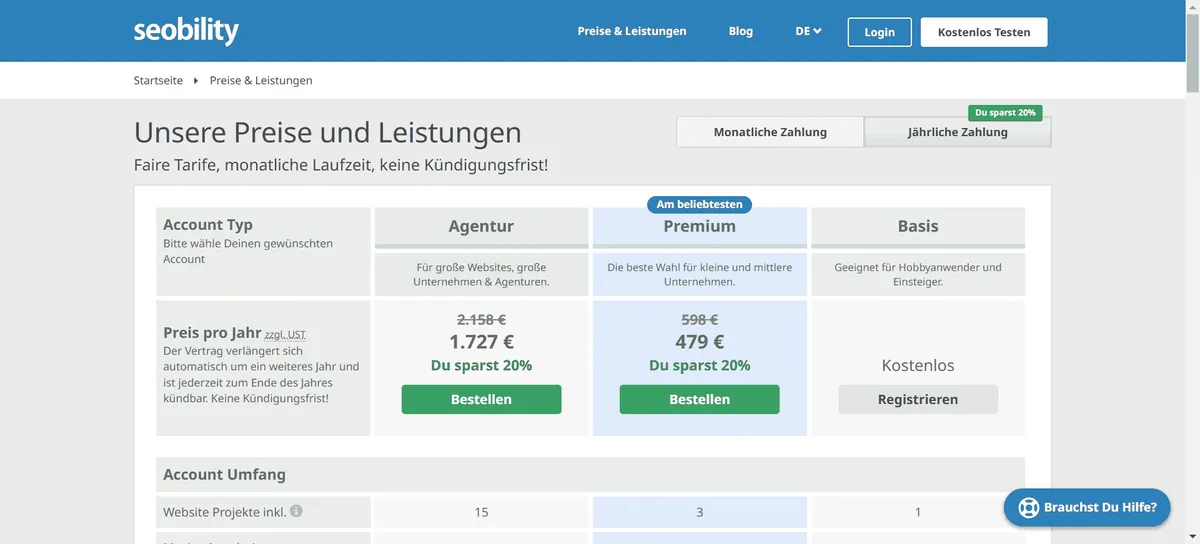Click the Am beliebtesten badge
The width and height of the screenshot is (1200, 544).
pos(700,204)
